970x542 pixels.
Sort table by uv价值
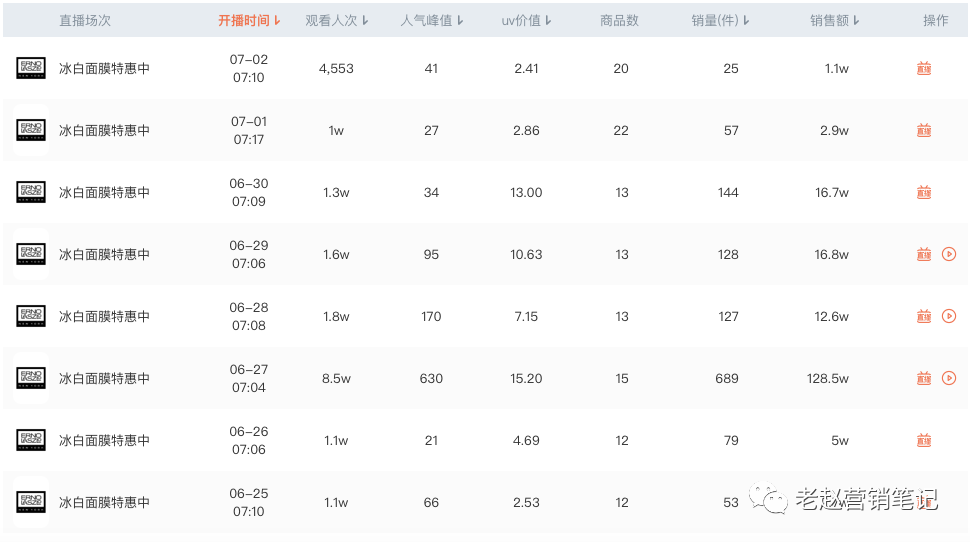tap(526, 21)
